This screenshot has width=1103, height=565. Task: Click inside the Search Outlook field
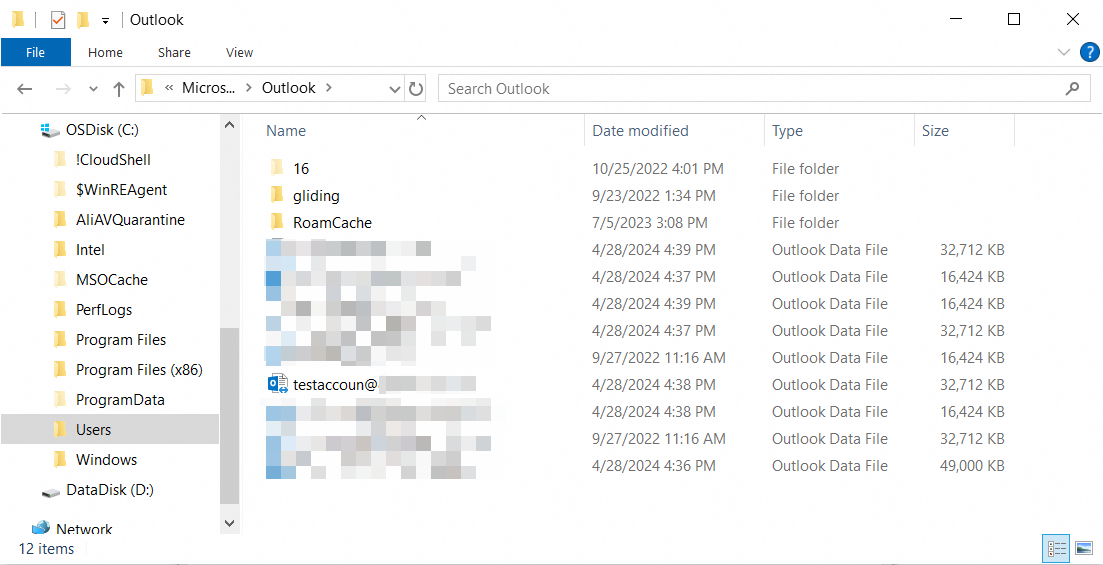750,89
